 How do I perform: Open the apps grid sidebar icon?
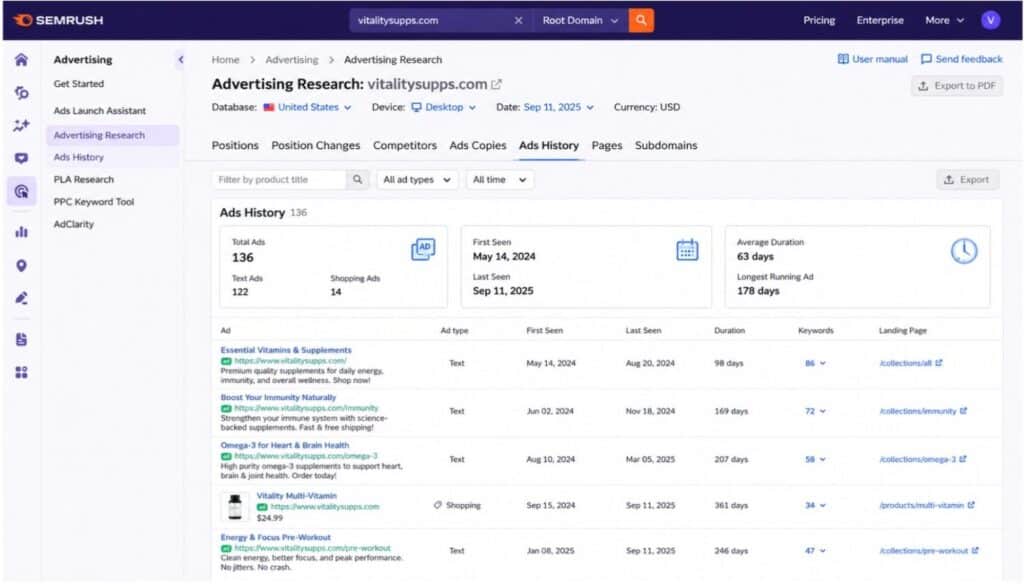22,372
